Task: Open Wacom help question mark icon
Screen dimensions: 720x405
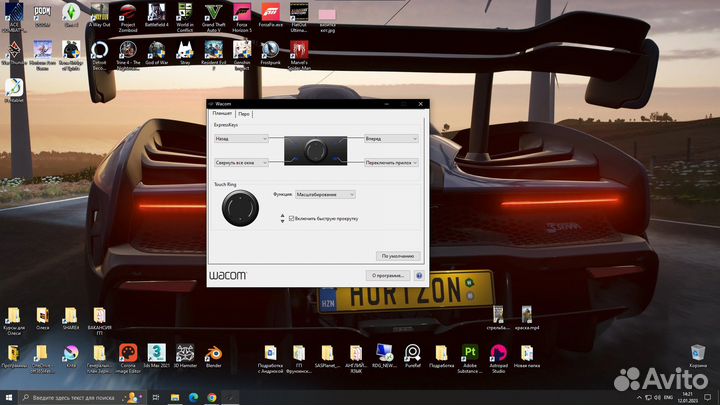Action: (x=419, y=276)
